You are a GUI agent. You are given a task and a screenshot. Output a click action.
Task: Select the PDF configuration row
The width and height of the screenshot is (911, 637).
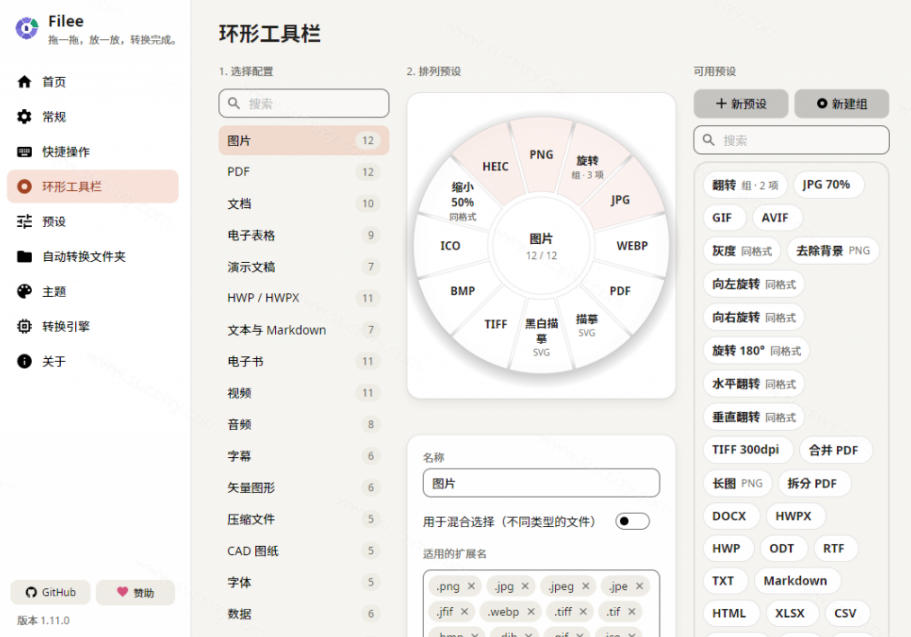[304, 172]
